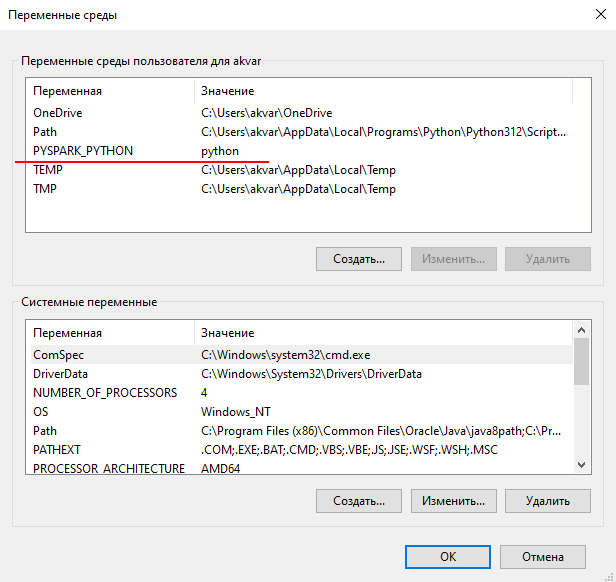
Task: Click the Переменная column header in user variables
Action: pos(112,91)
